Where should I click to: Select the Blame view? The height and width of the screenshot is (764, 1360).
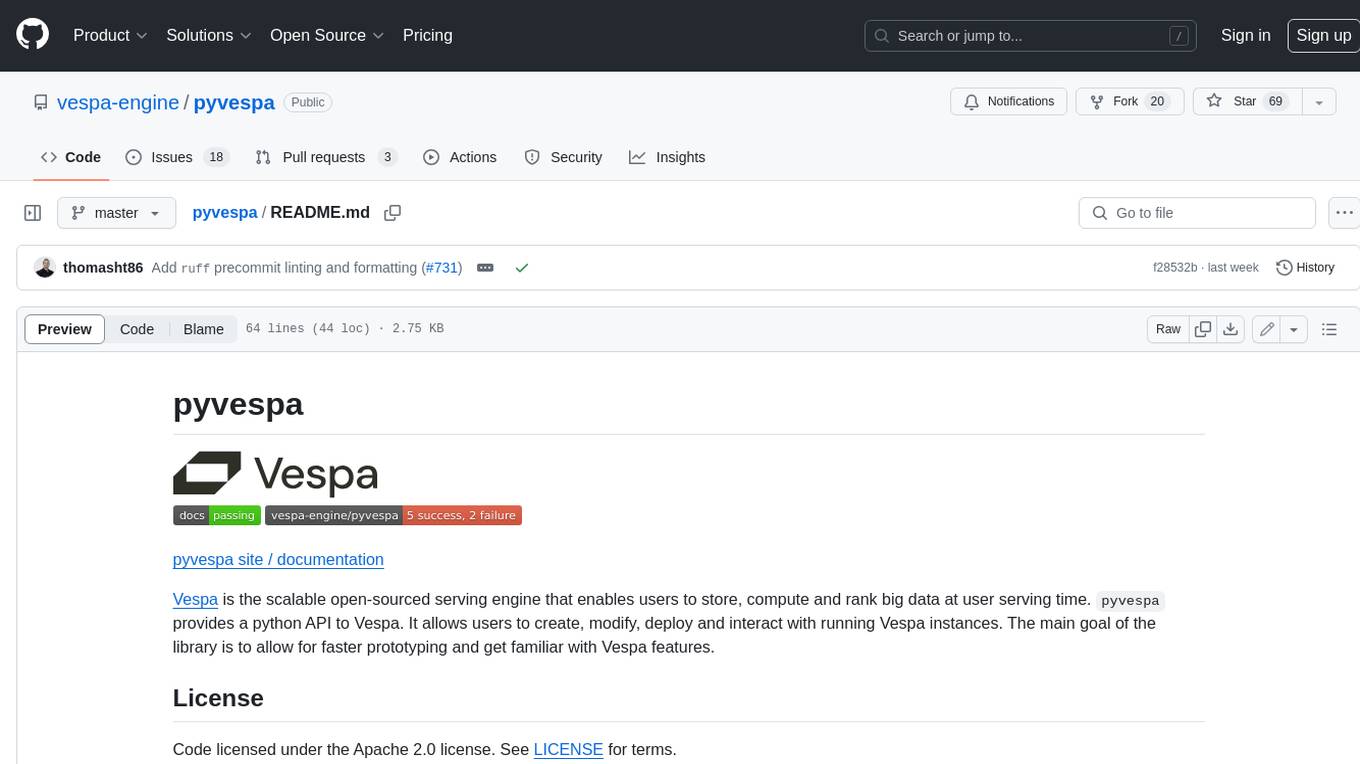point(203,329)
